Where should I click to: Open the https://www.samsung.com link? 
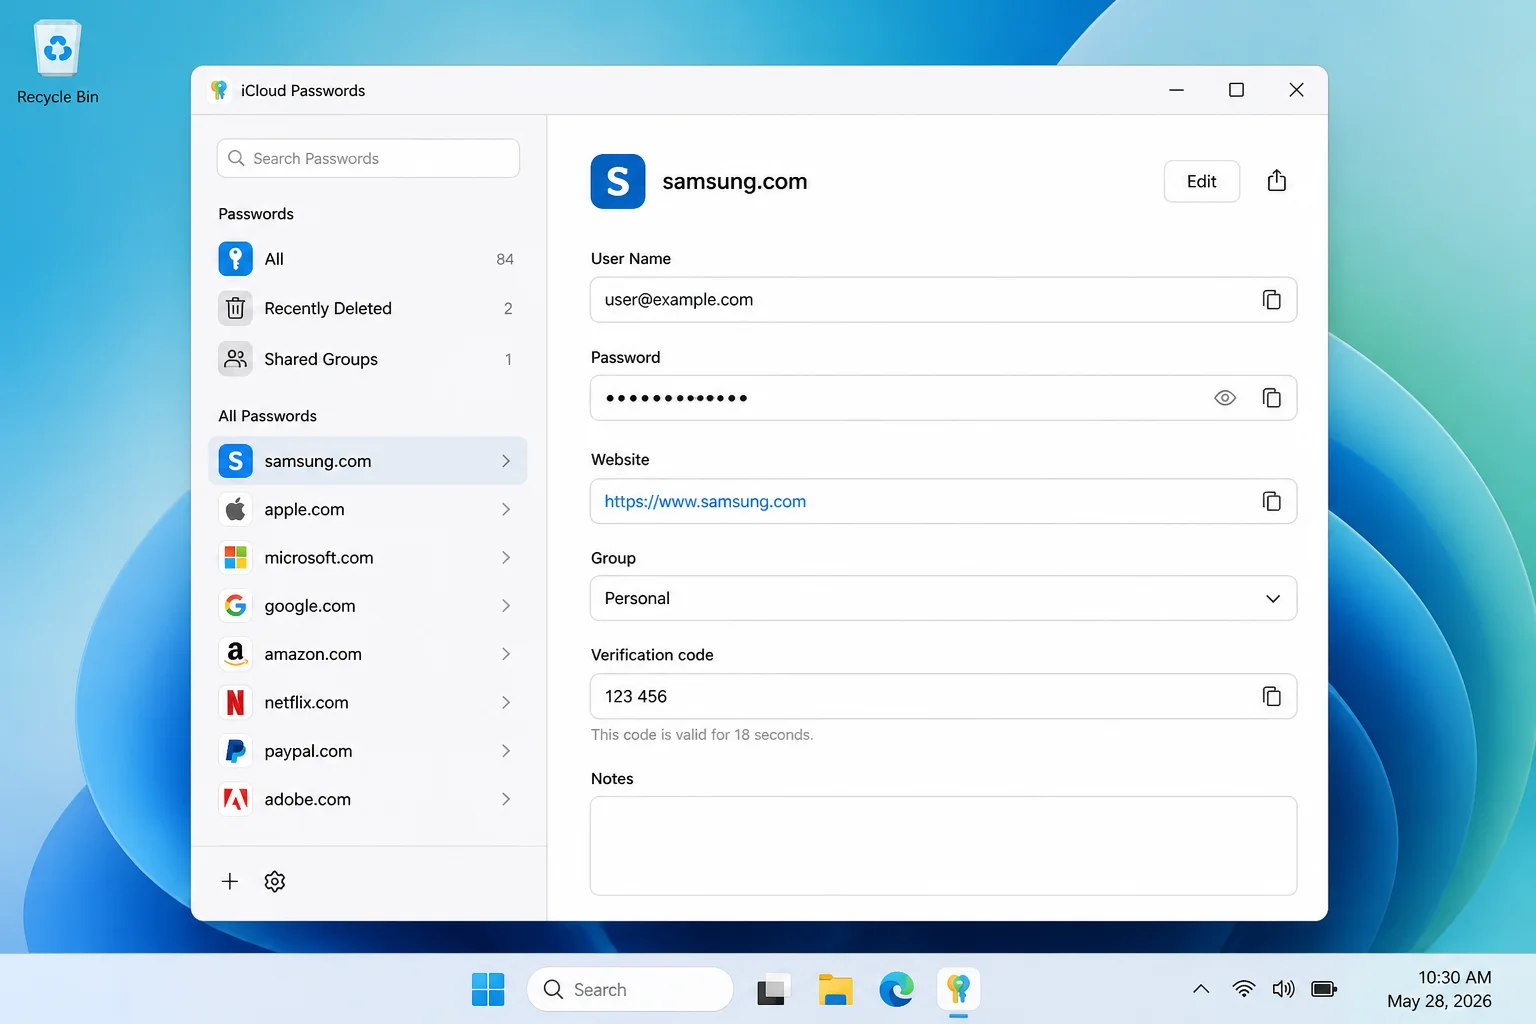click(x=705, y=501)
